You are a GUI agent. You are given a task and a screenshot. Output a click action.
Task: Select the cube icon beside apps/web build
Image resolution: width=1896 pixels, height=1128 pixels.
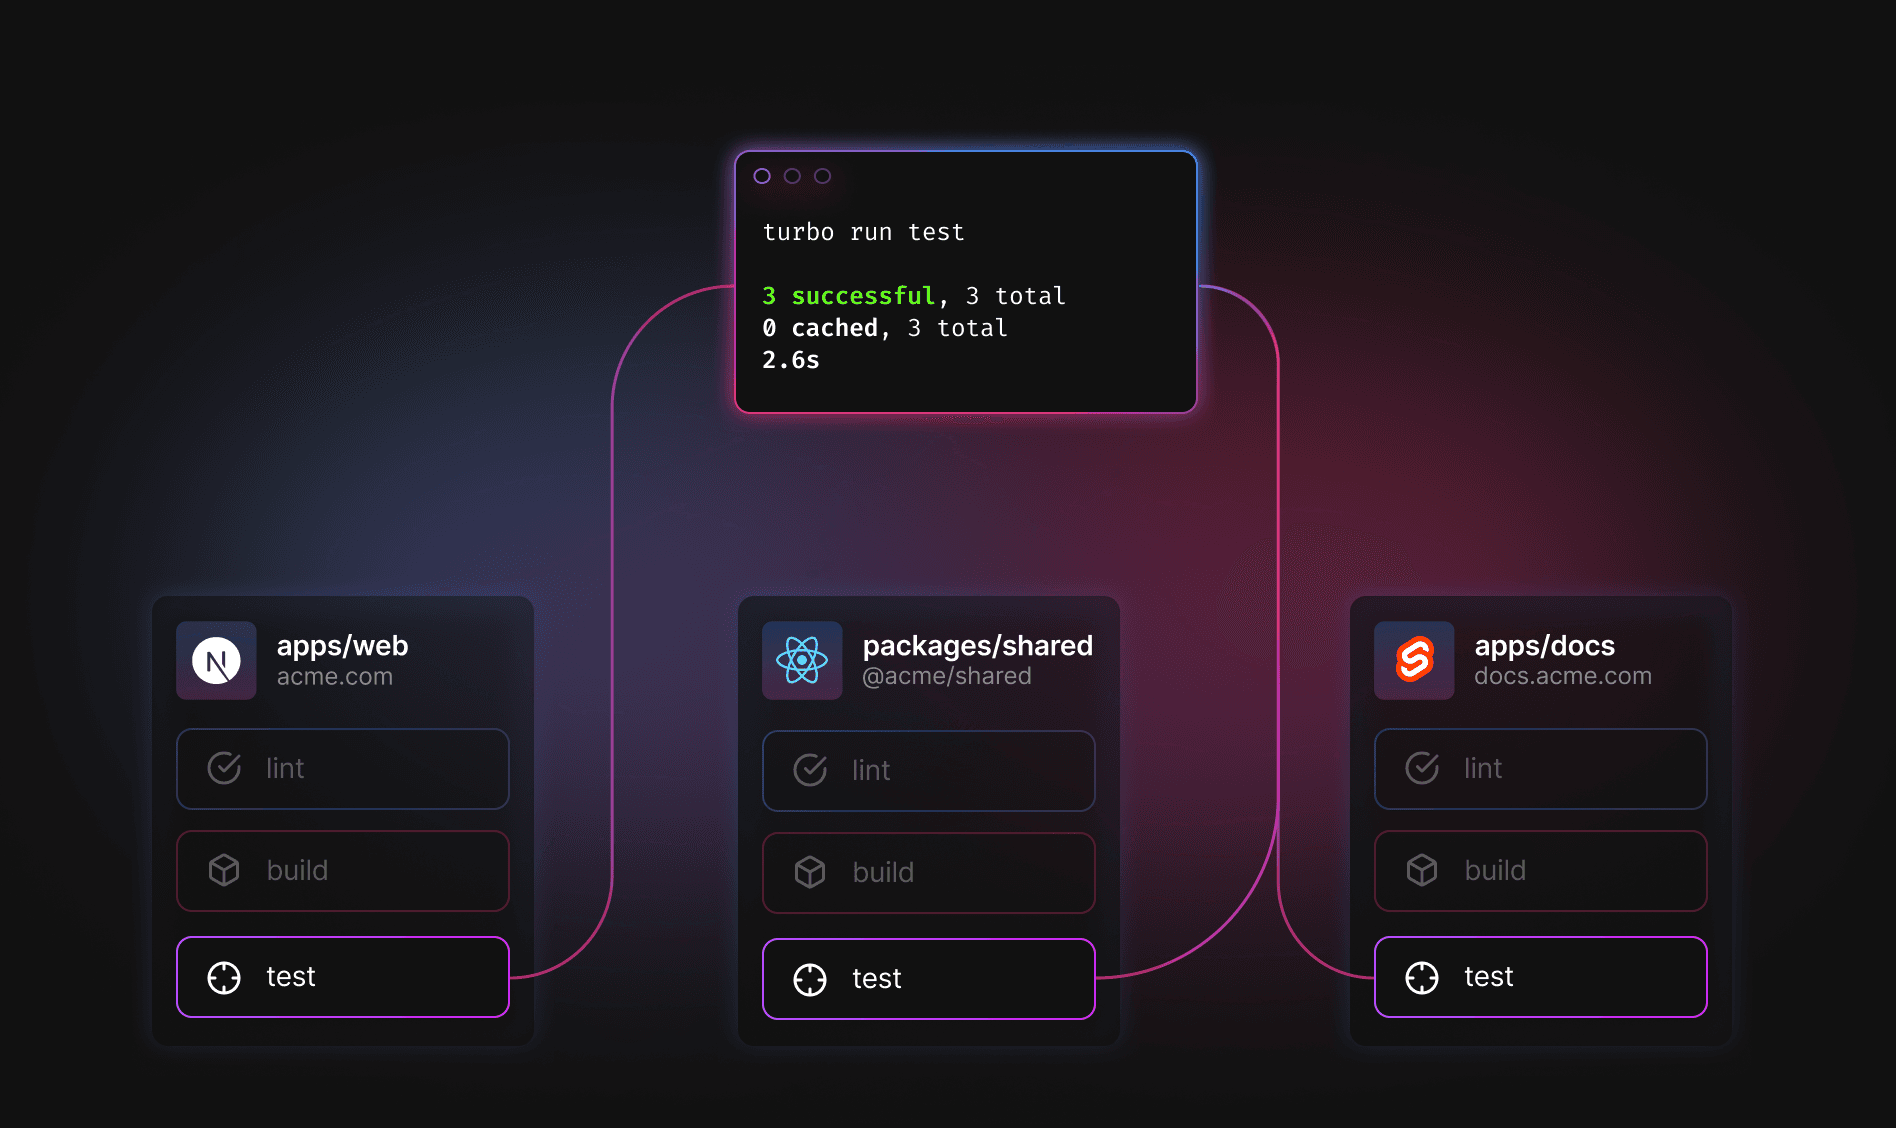(224, 870)
